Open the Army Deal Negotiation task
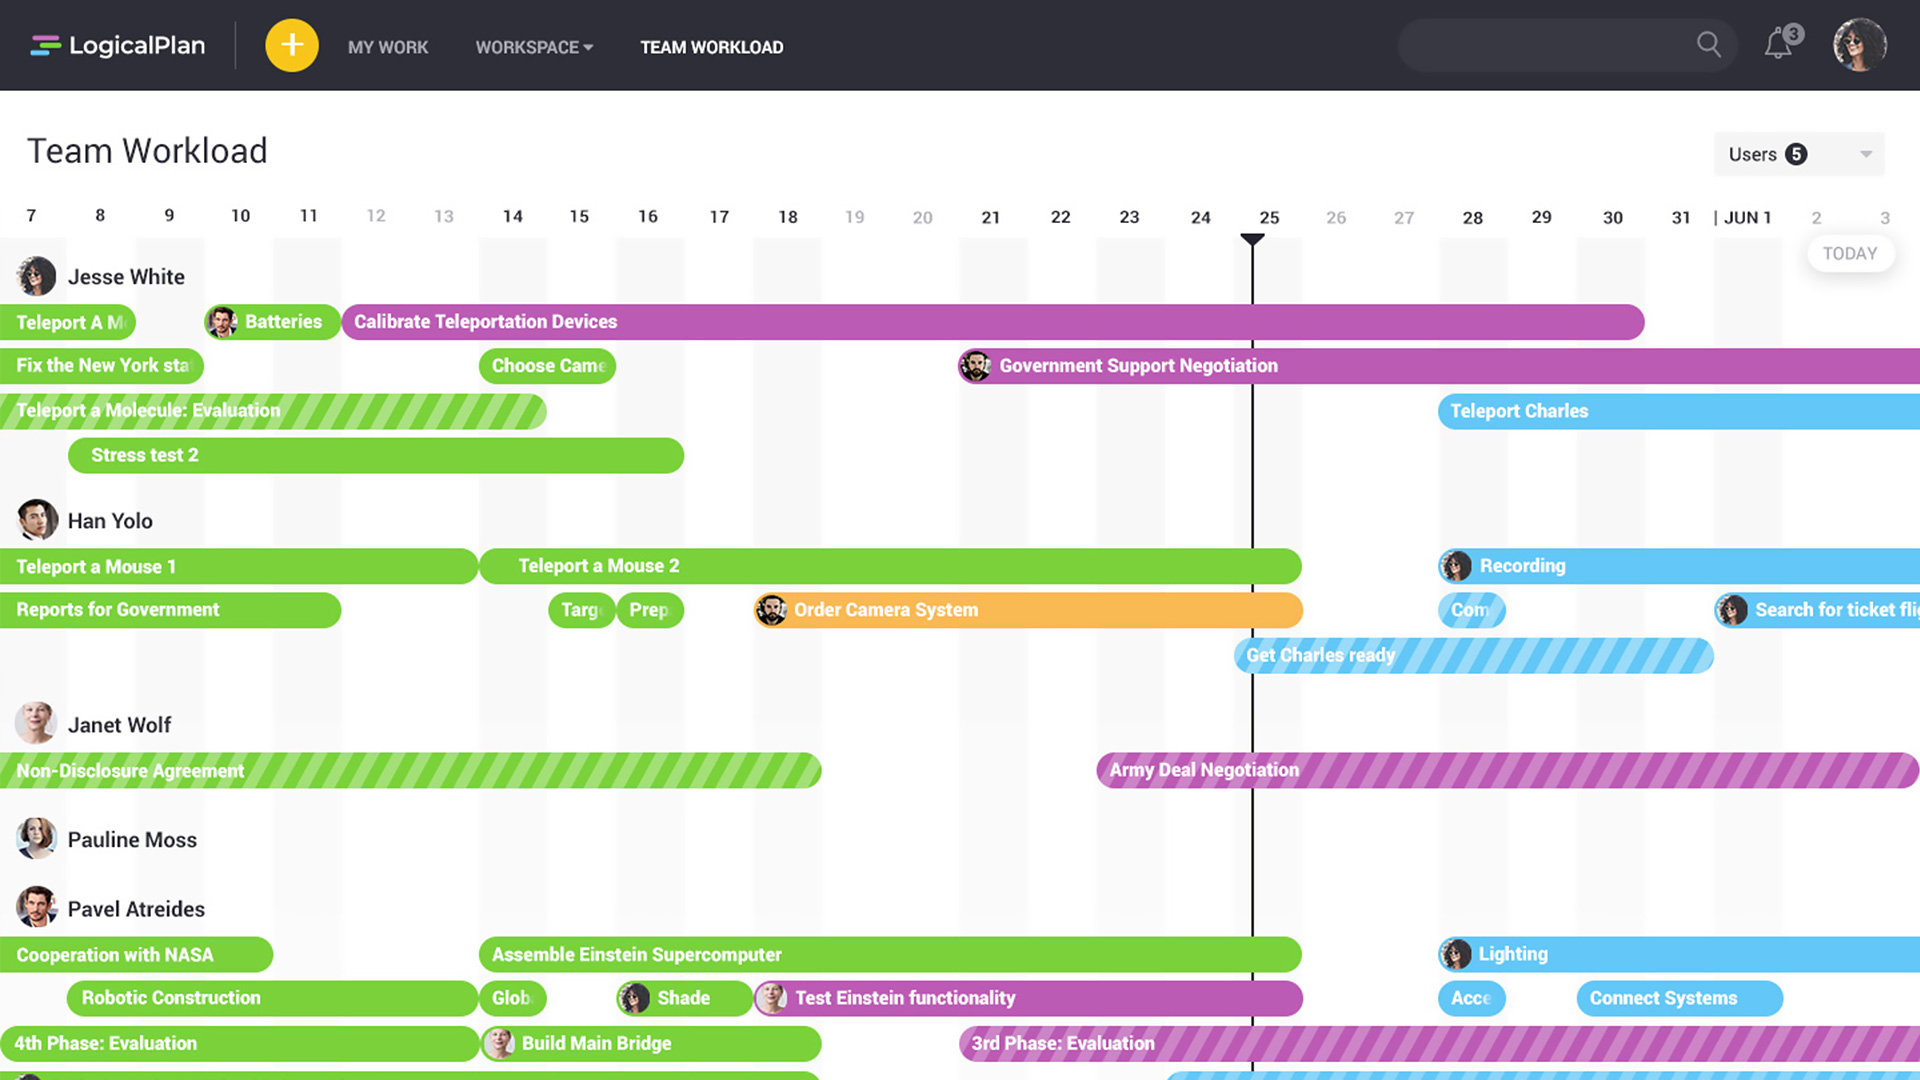 point(1508,770)
